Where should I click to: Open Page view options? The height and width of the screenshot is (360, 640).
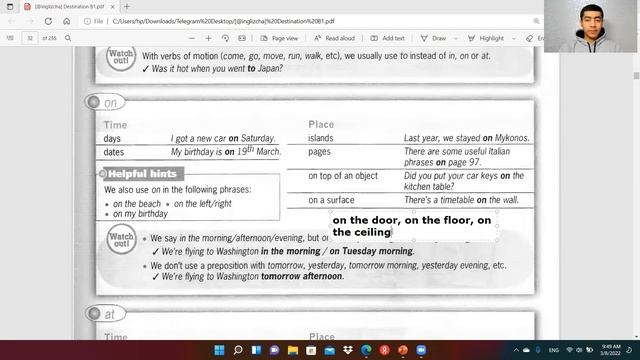tap(279, 38)
